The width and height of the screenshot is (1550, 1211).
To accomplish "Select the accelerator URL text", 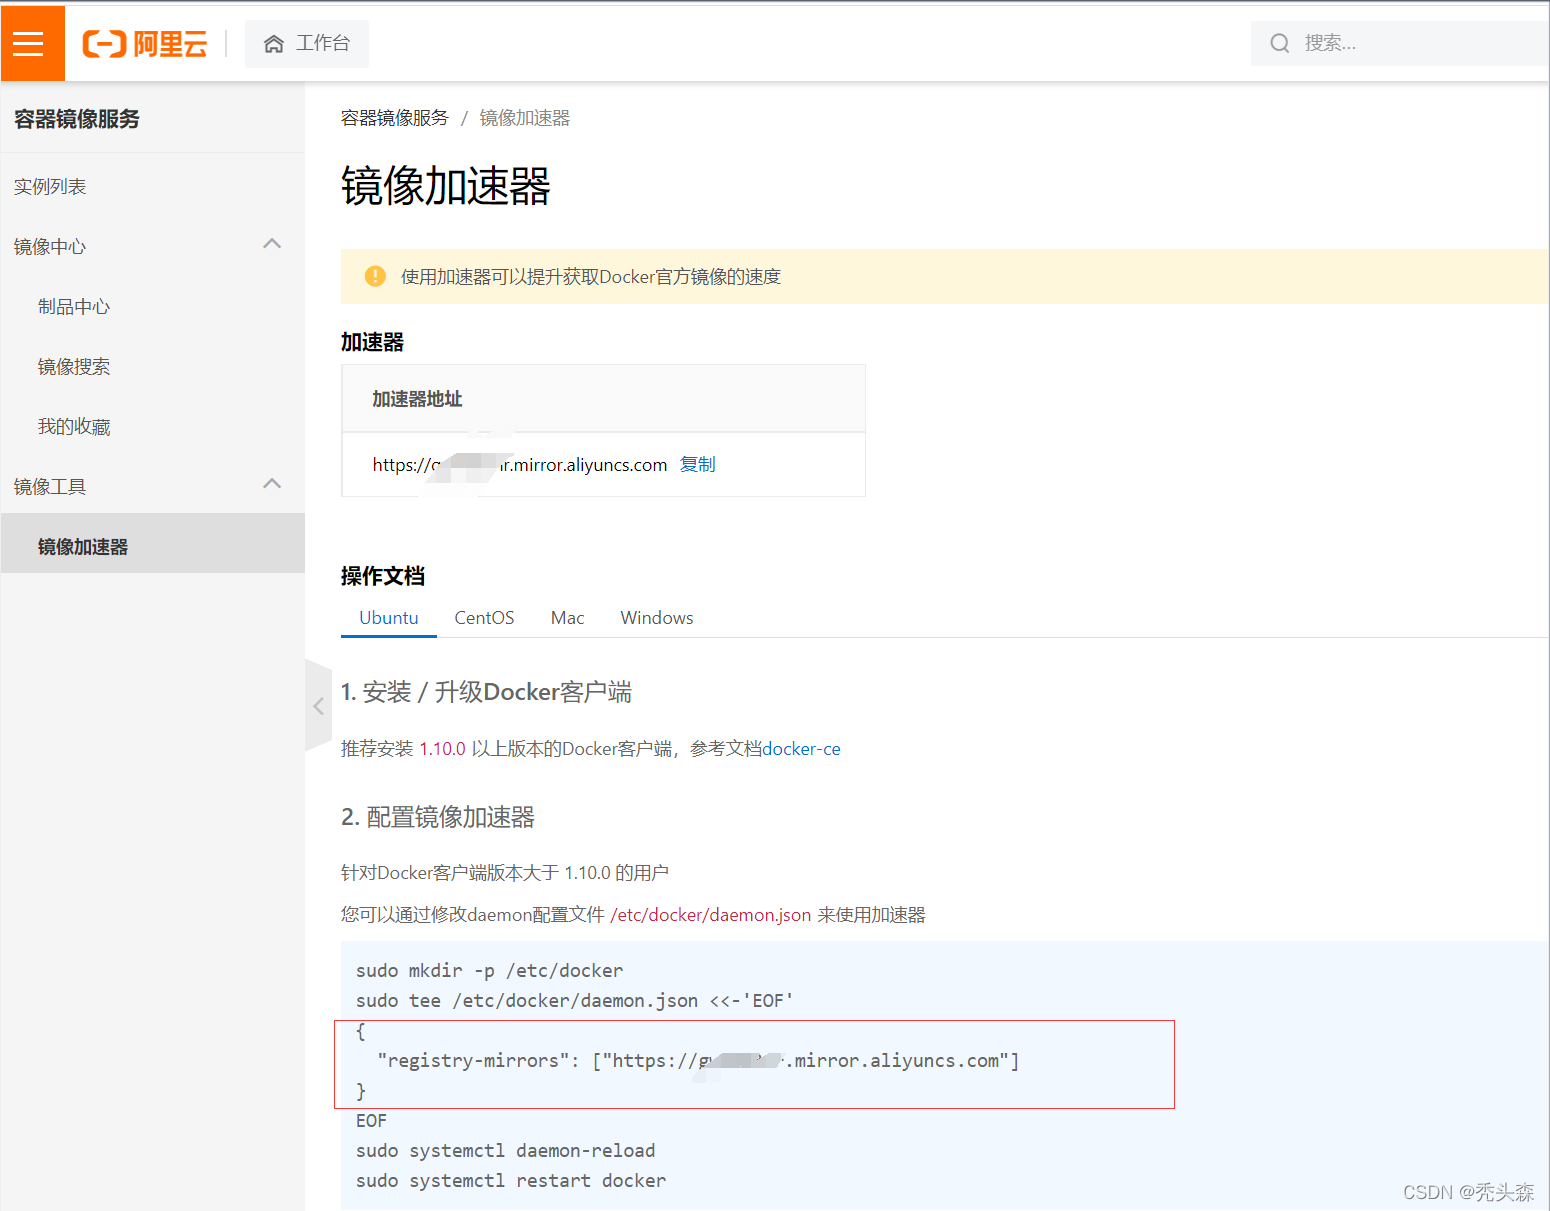I will (520, 464).
